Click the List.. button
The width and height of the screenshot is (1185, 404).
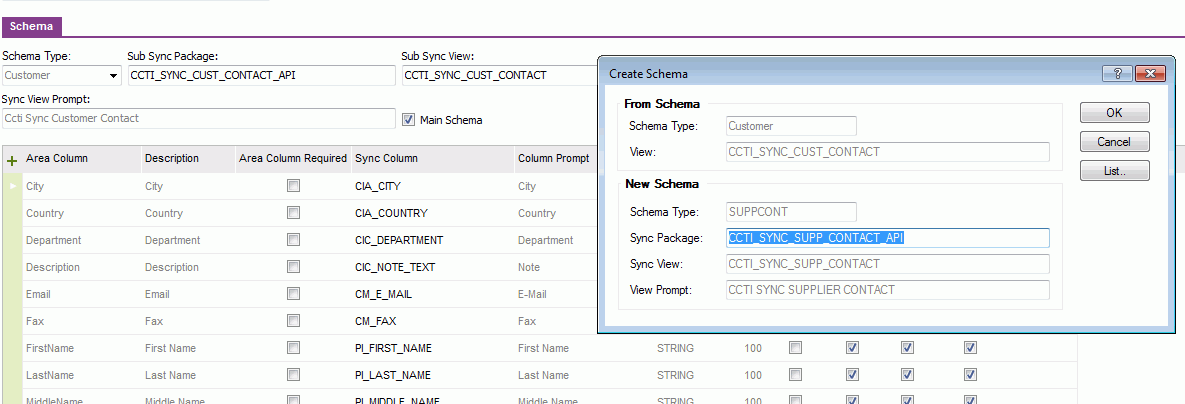tap(1115, 171)
